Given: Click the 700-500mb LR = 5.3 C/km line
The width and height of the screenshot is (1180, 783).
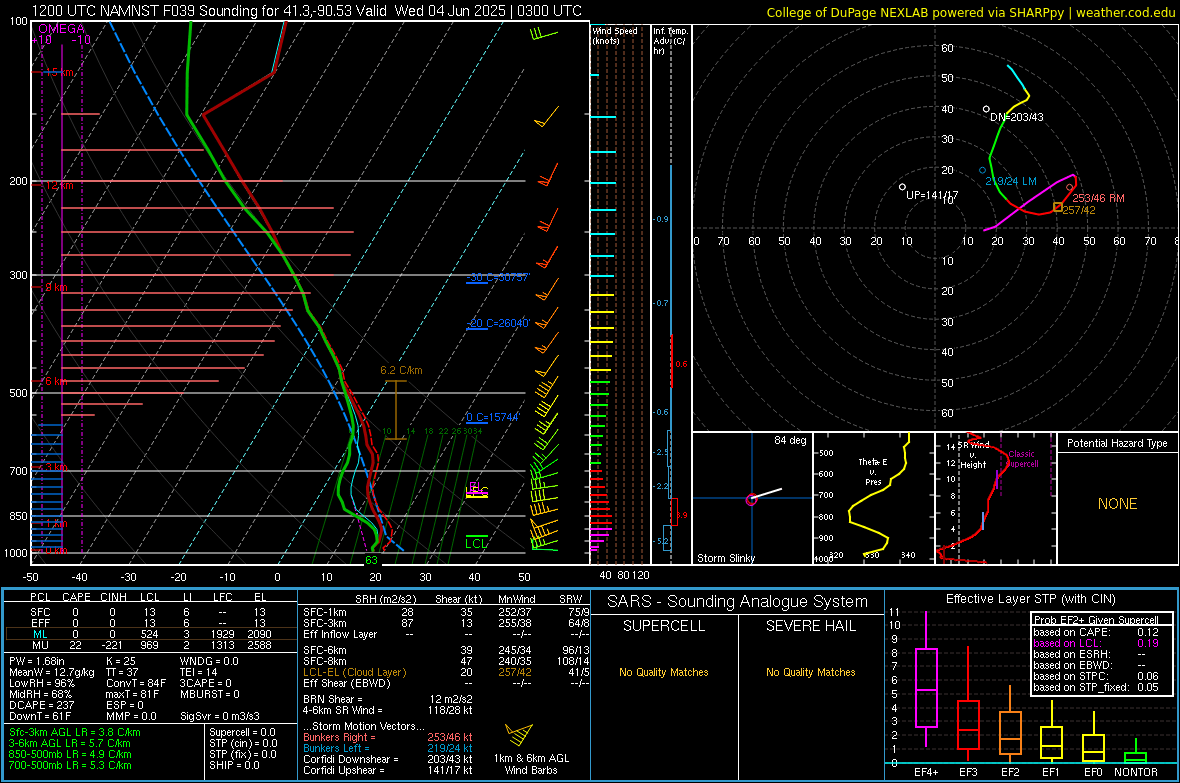Looking at the screenshot, I should point(70,765).
